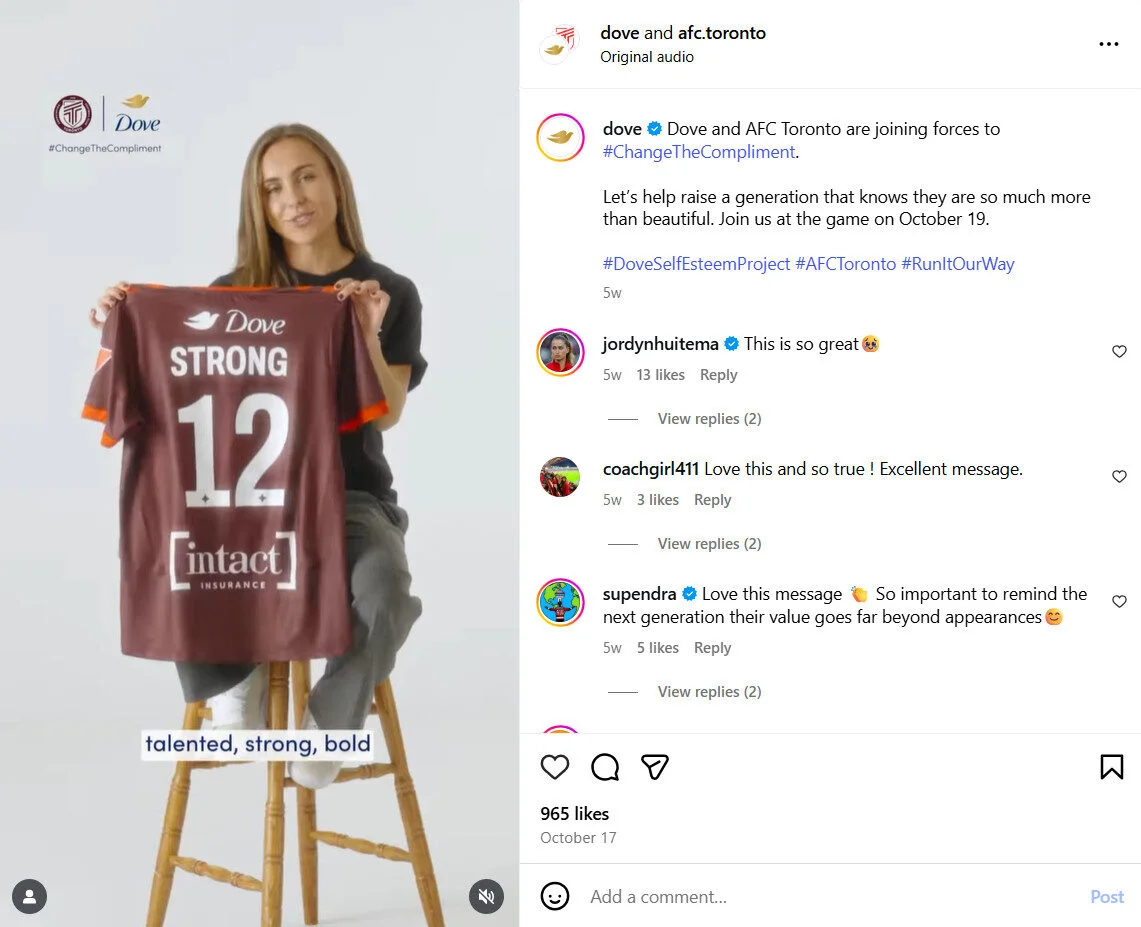Like supendra's comment with the heart
1141x927 pixels.
(1119, 601)
